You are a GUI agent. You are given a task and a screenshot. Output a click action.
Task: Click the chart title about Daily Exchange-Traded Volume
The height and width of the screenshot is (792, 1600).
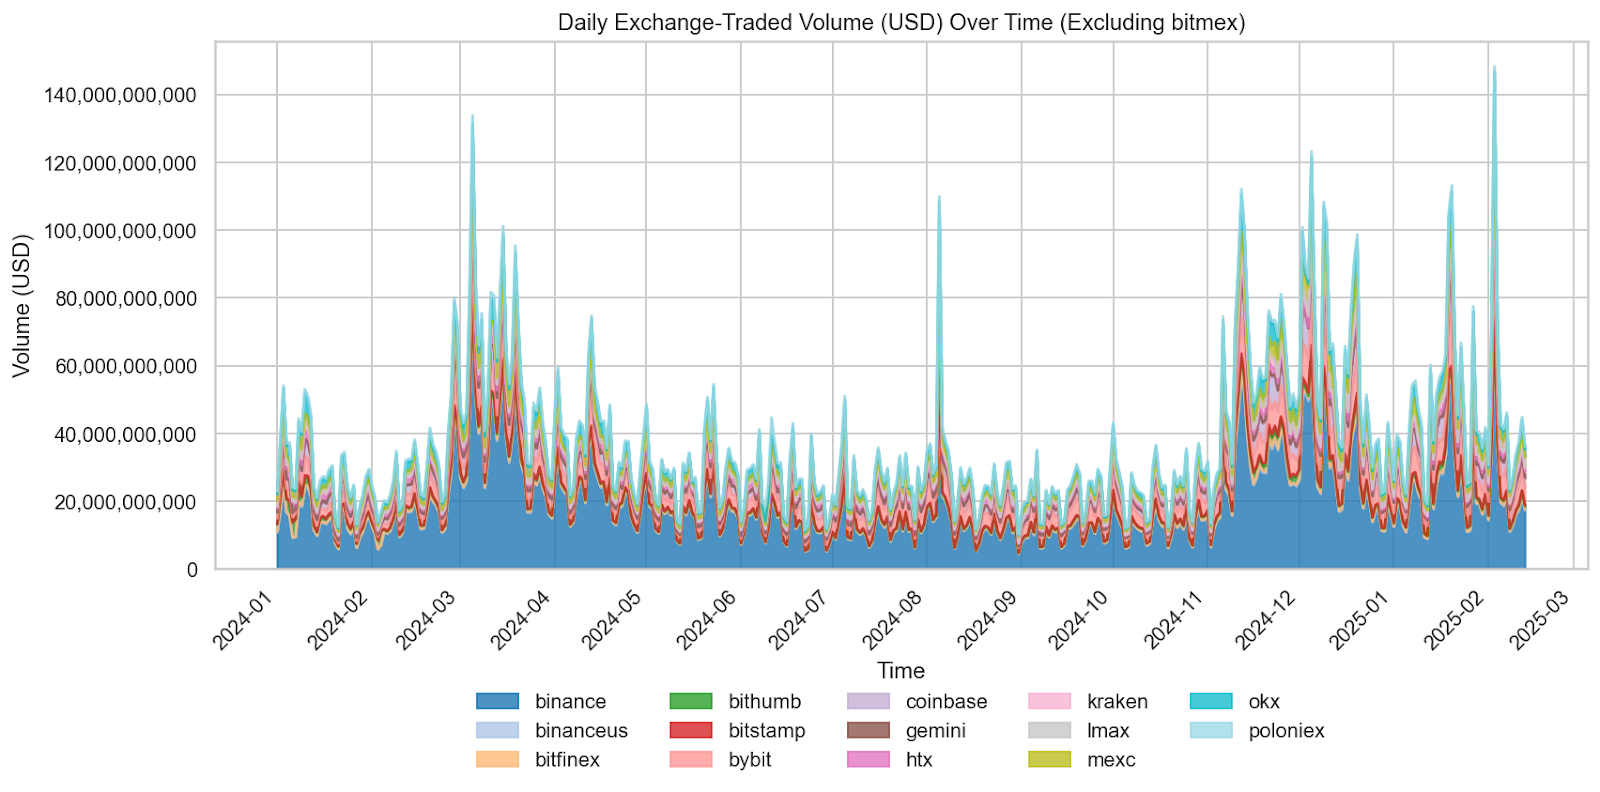point(901,23)
